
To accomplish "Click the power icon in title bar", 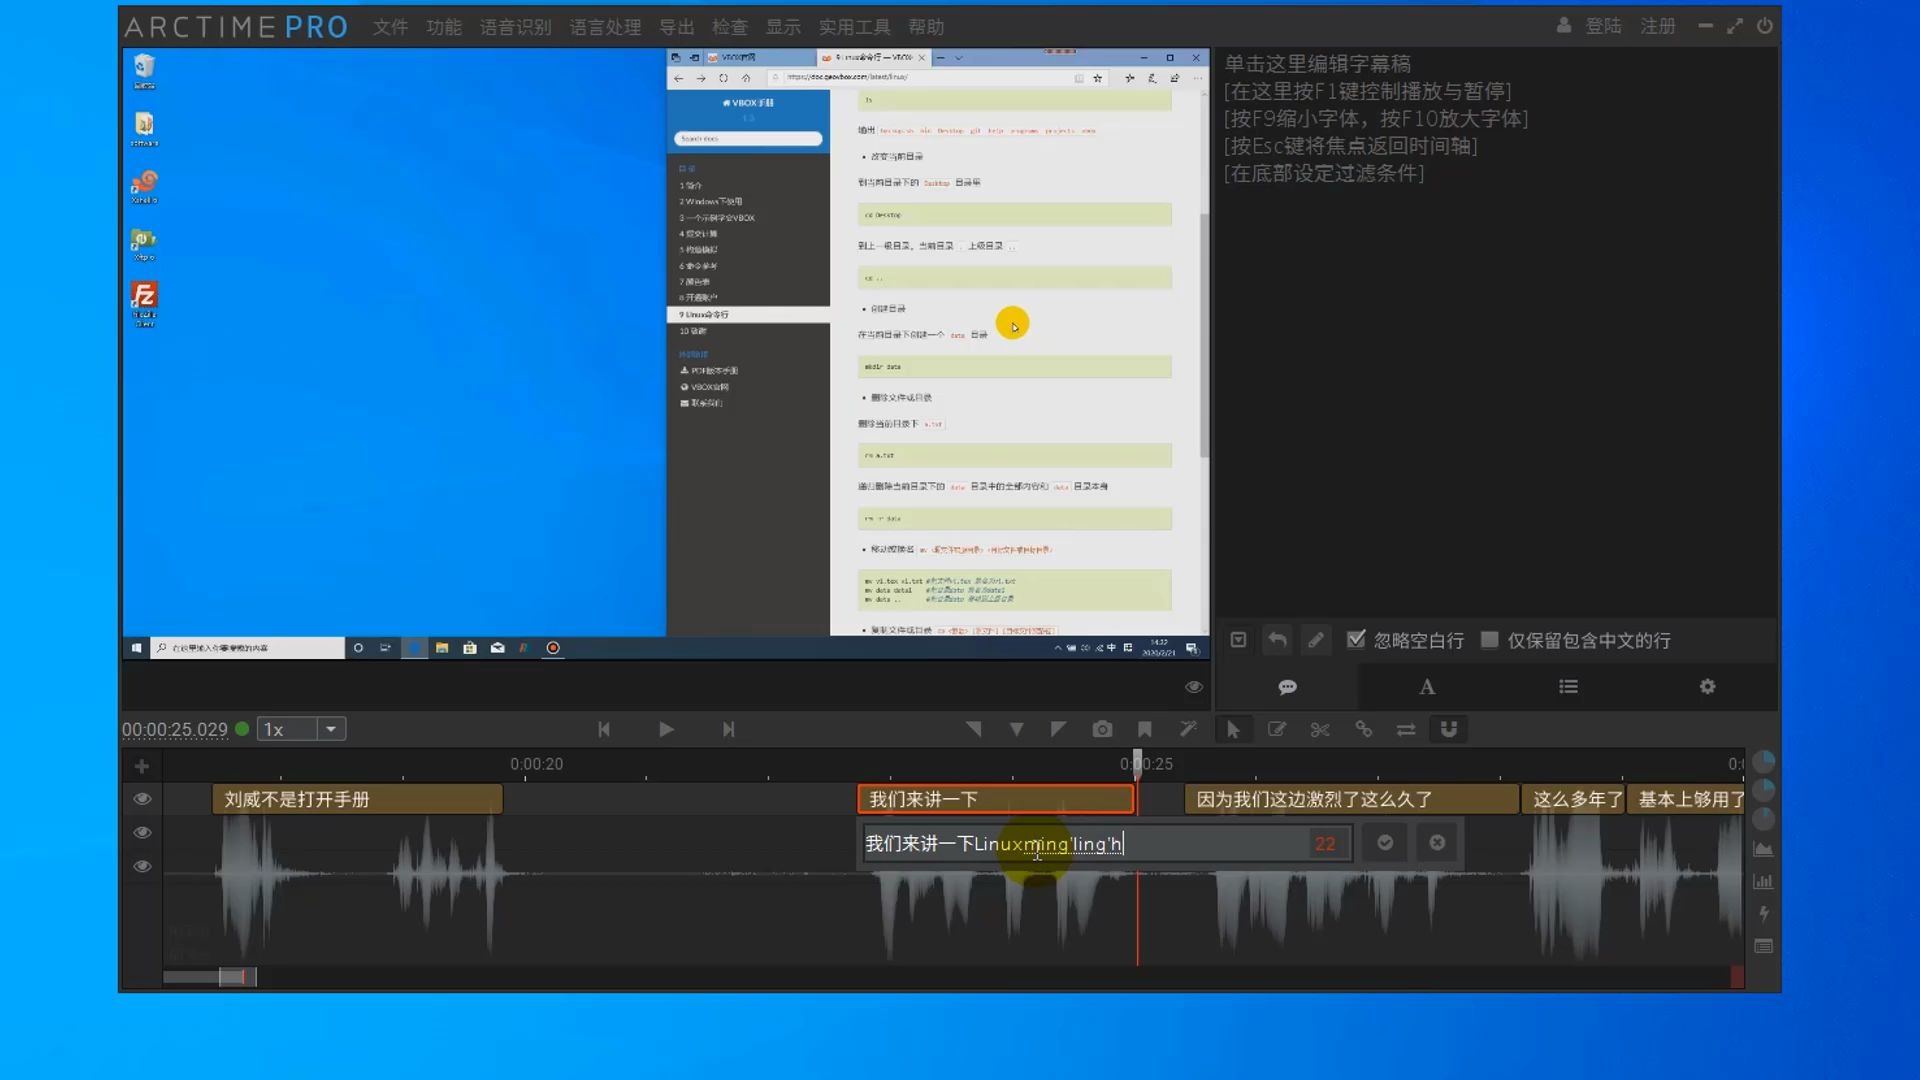I will pyautogui.click(x=1765, y=26).
